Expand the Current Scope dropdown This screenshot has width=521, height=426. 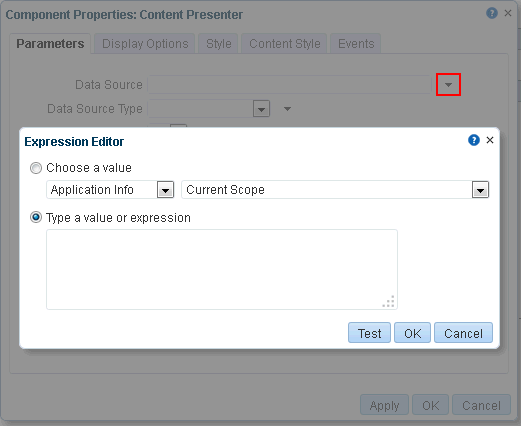480,190
